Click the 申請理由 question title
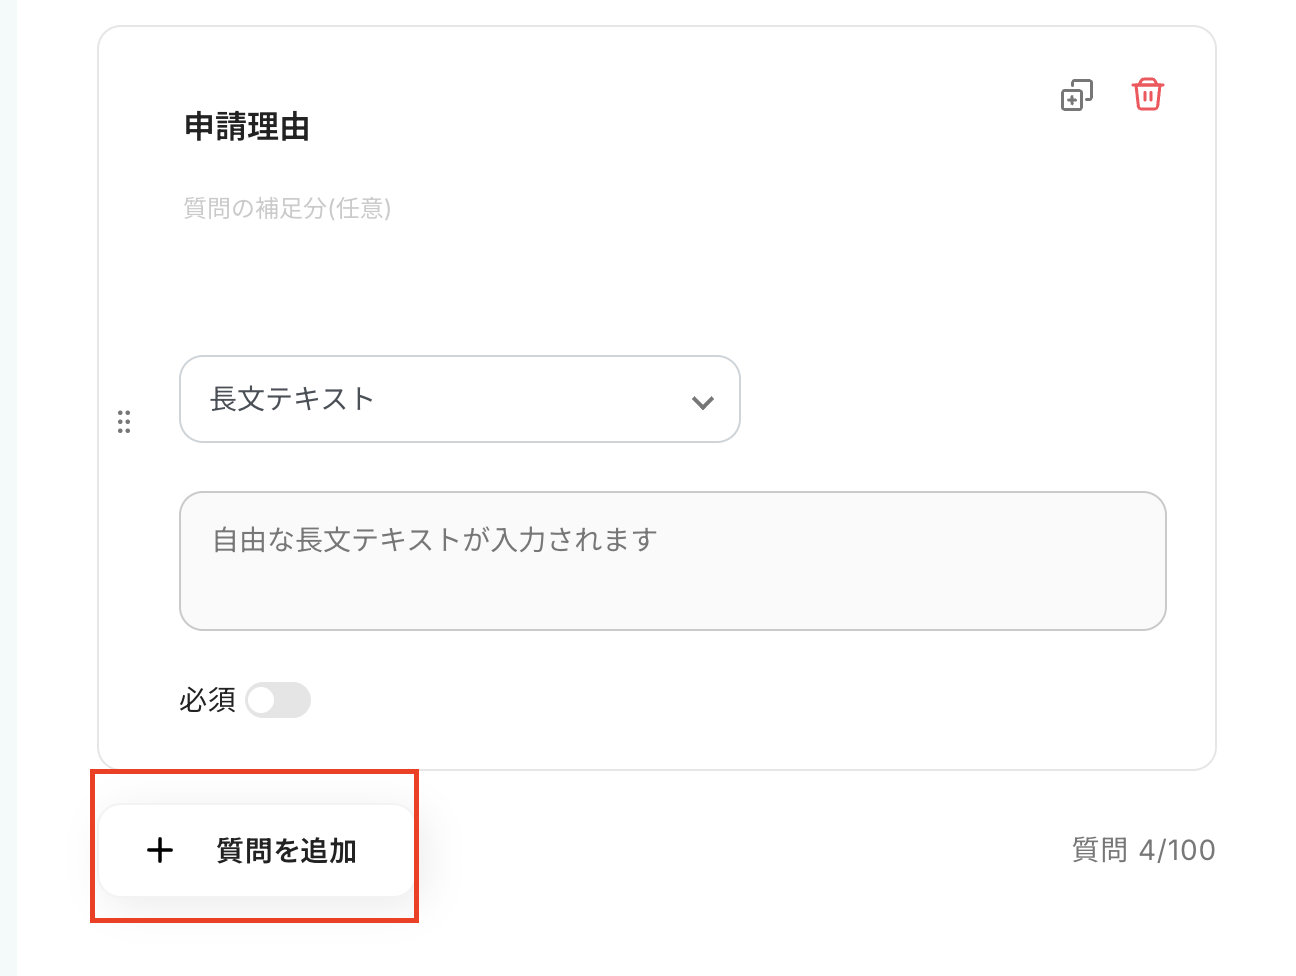 (247, 128)
